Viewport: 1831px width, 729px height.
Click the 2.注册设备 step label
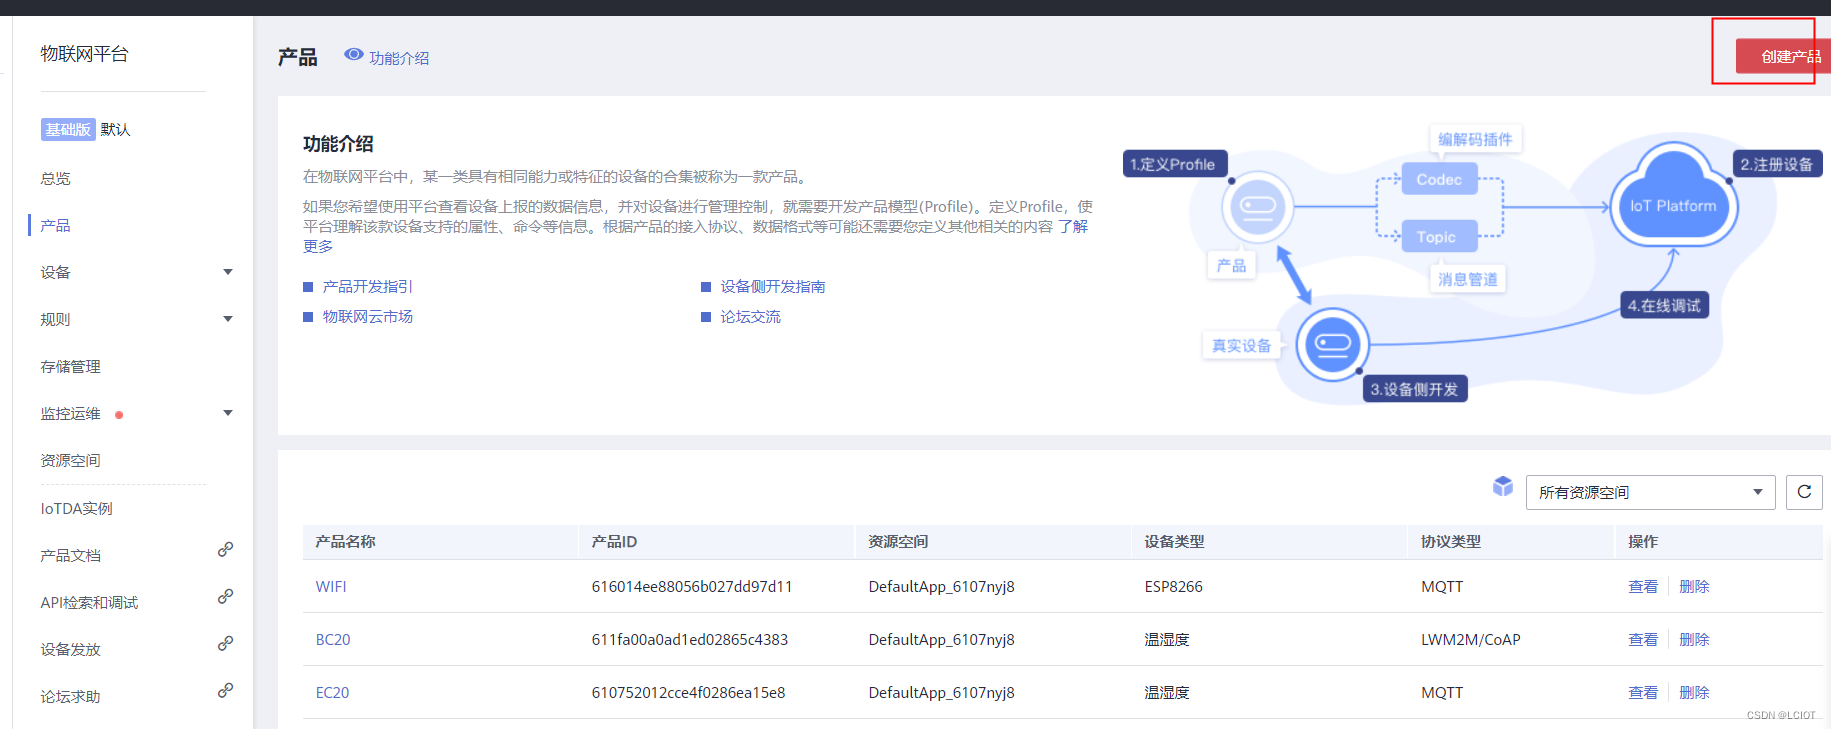1777,164
